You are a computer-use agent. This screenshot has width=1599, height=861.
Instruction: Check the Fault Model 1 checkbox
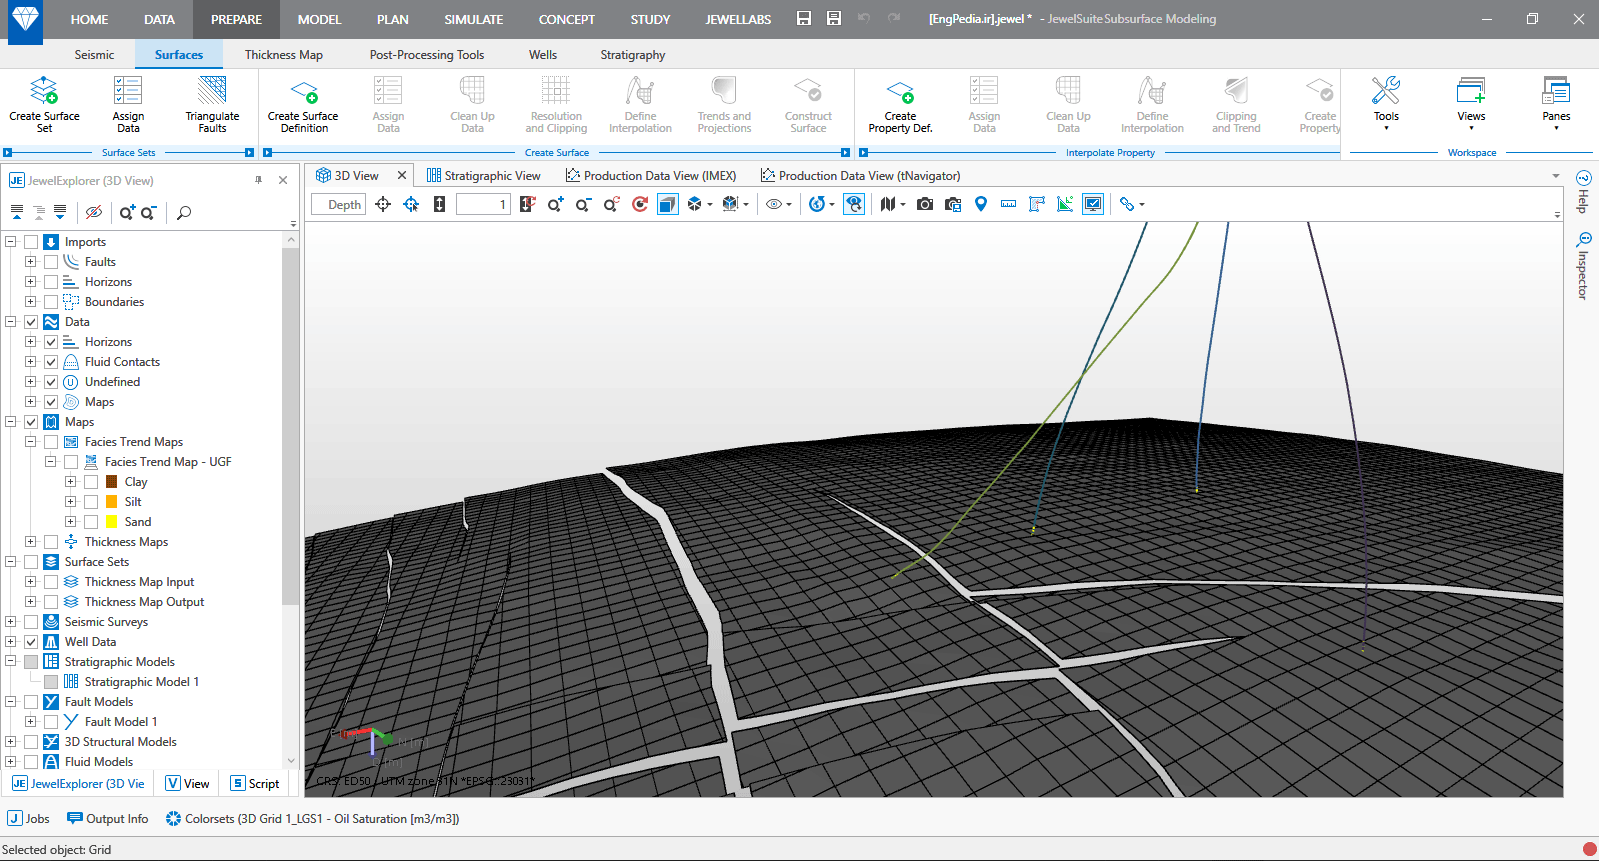(51, 722)
